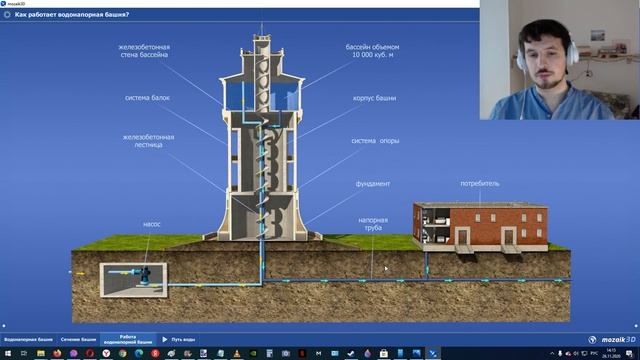
Task: Select the «Работа водонапорной башни» tab
Action: coord(128,339)
